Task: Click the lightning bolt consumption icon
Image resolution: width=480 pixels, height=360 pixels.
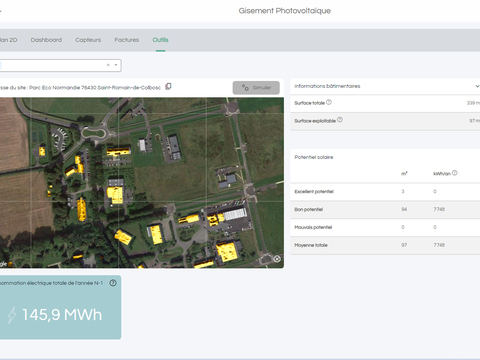Action: pyautogui.click(x=12, y=315)
